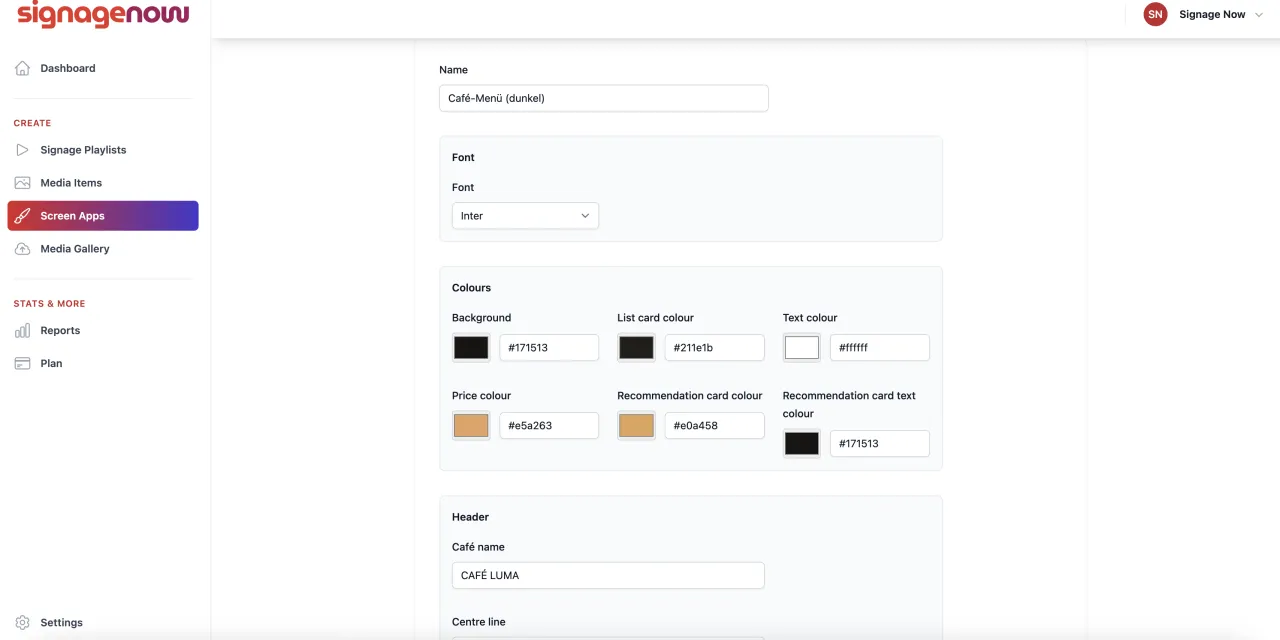Edit the Recommendation card text colour hex field
This screenshot has width=1280, height=640.
(x=880, y=443)
